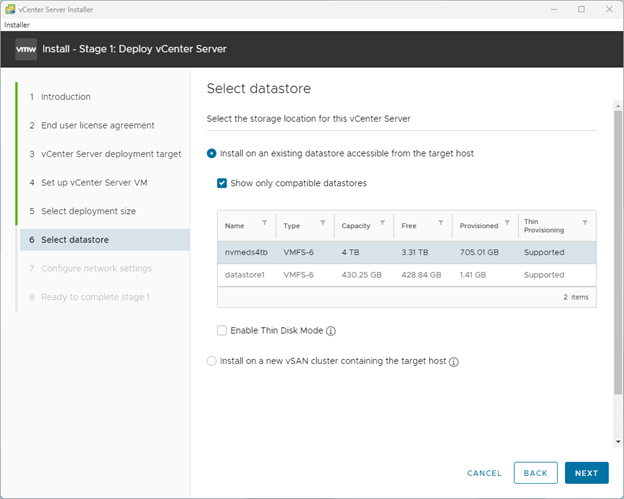This screenshot has width=624, height=499.
Task: Click the scrollbar down arrow
Action: (618, 441)
